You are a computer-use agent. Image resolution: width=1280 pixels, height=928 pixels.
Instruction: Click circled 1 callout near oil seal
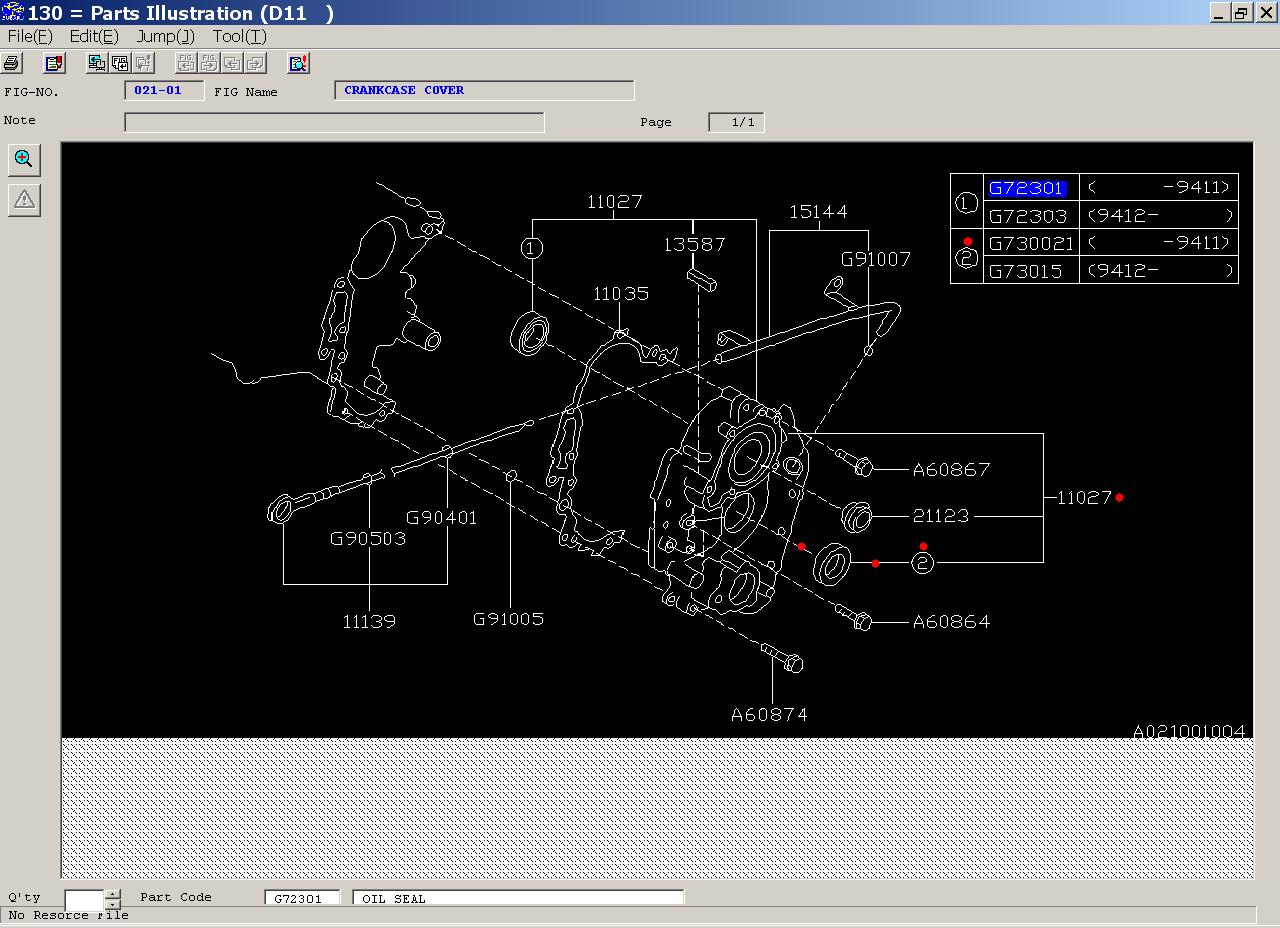click(532, 247)
